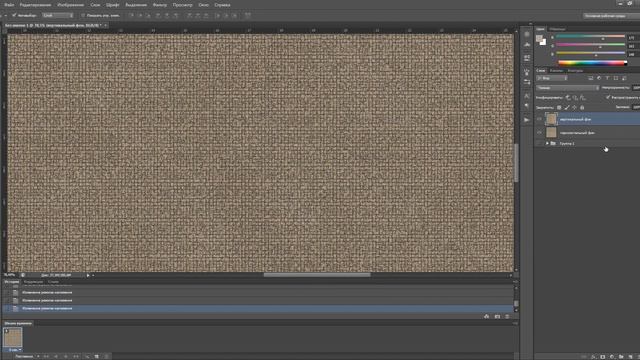Filter layers by adjustment layers icon
The width and height of the screenshot is (640, 360).
(599, 78)
